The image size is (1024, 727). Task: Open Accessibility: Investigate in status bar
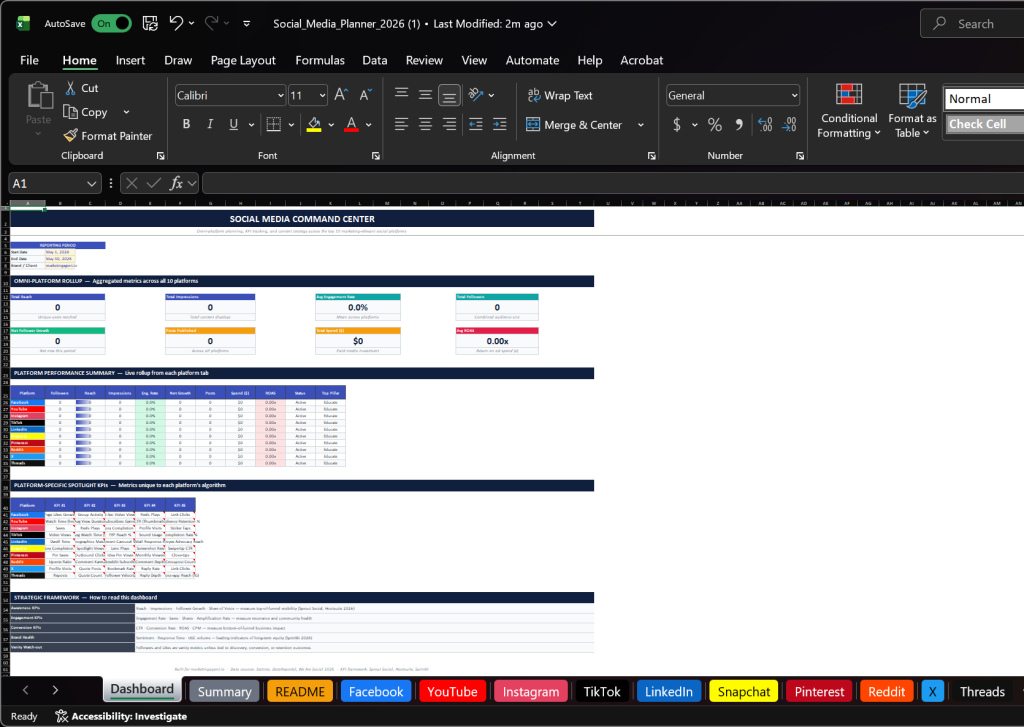pyautogui.click(x=120, y=716)
